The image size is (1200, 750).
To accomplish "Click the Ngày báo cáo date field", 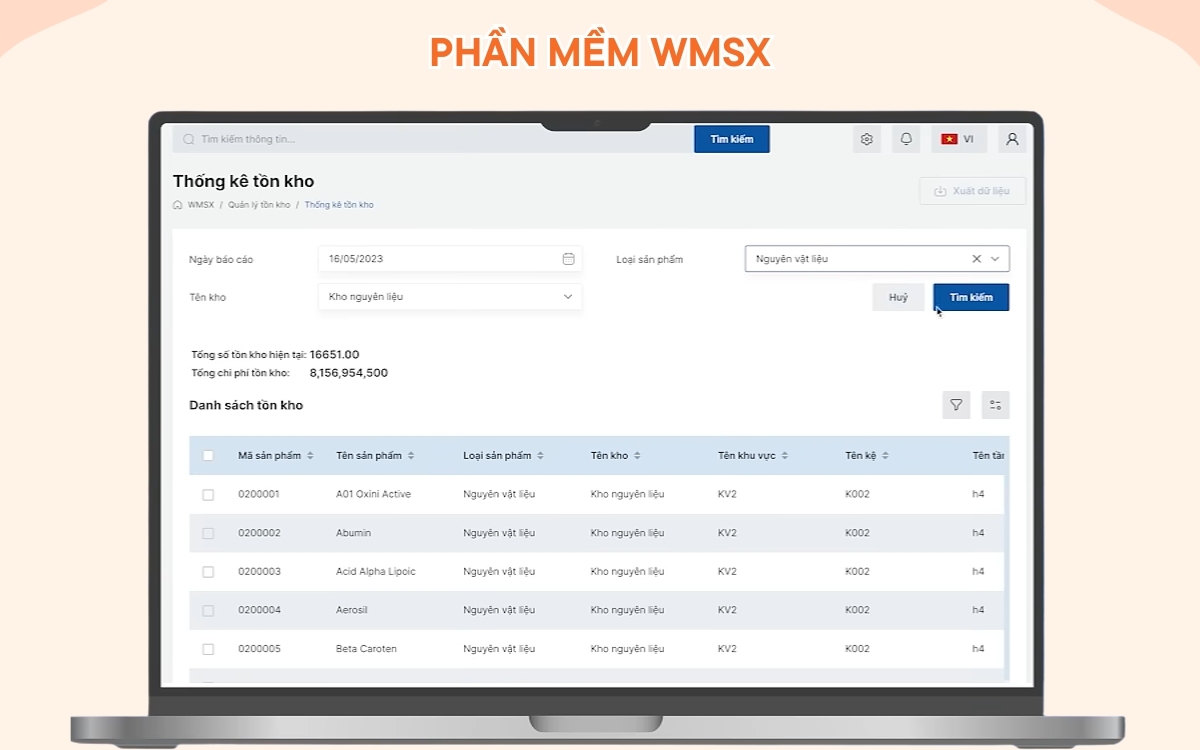I will pyautogui.click(x=450, y=259).
